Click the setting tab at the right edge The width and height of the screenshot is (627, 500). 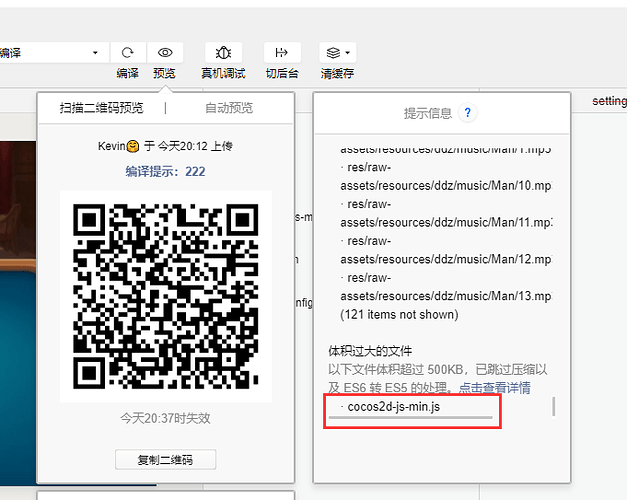click(609, 101)
